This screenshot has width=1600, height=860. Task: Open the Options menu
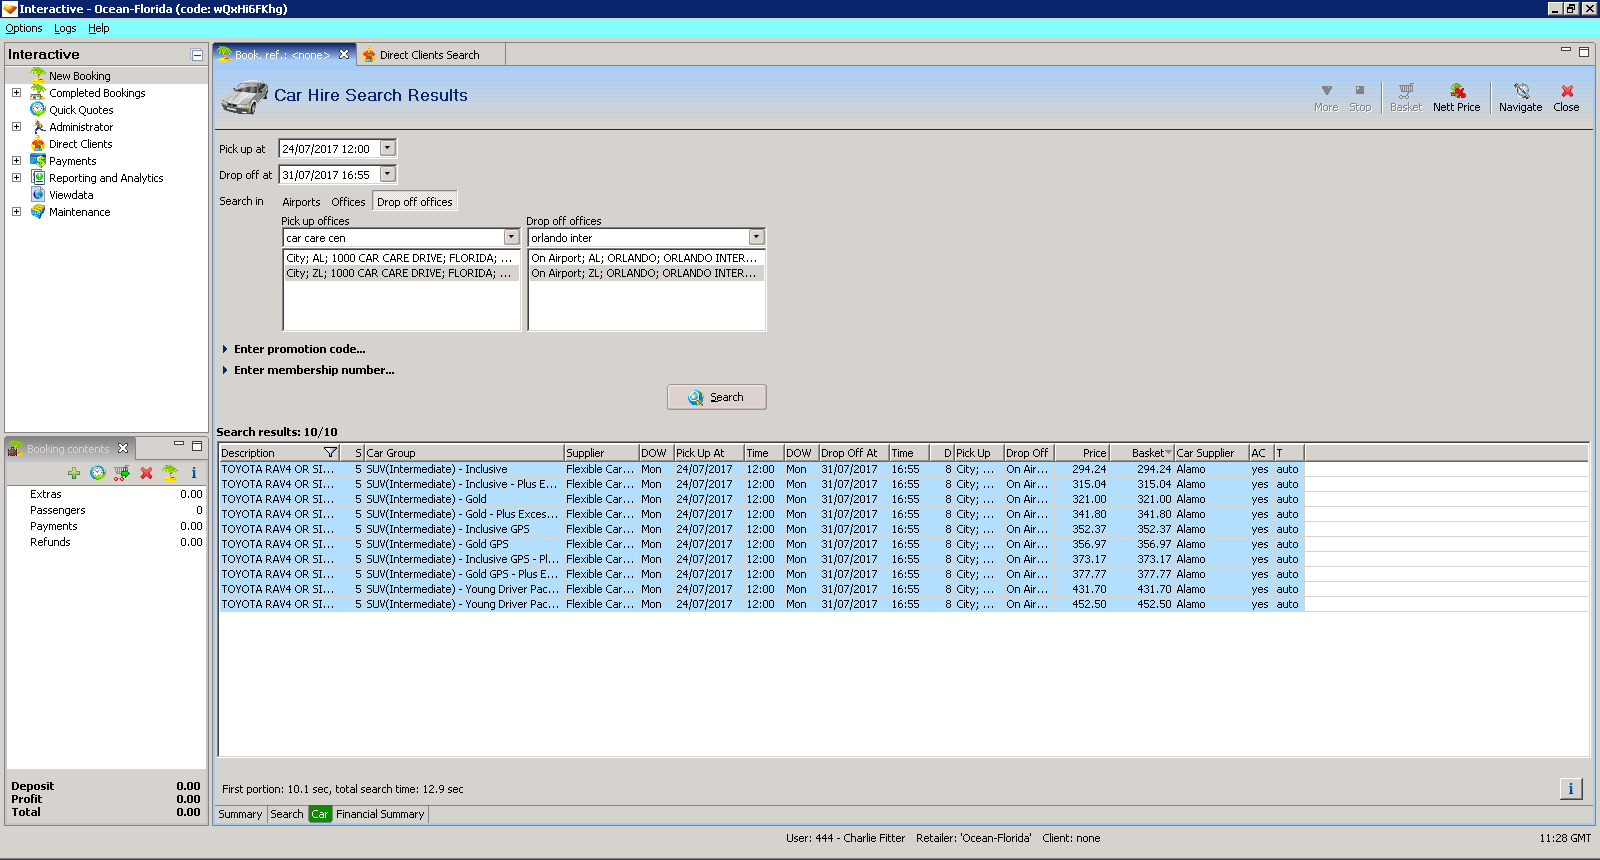pos(24,28)
